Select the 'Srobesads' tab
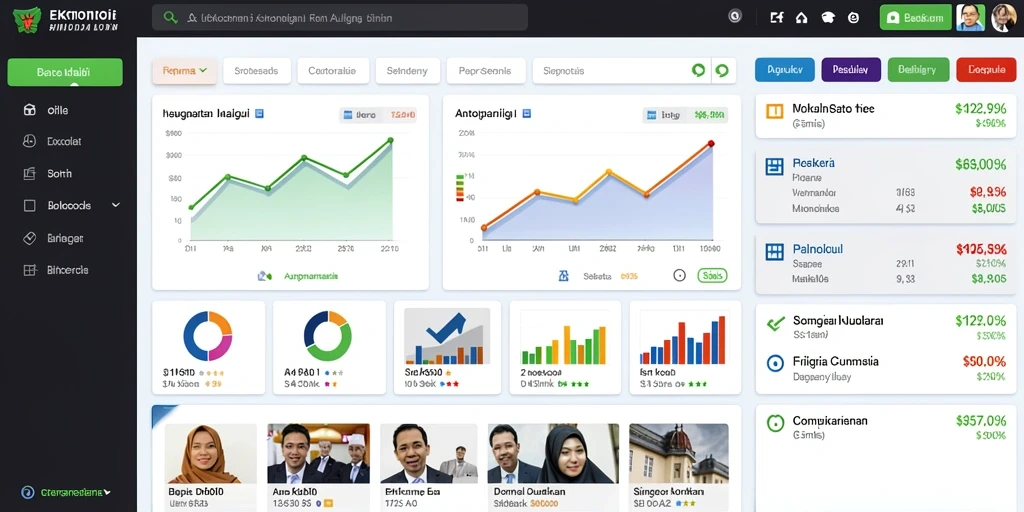Image resolution: width=1024 pixels, height=512 pixels. 257,71
